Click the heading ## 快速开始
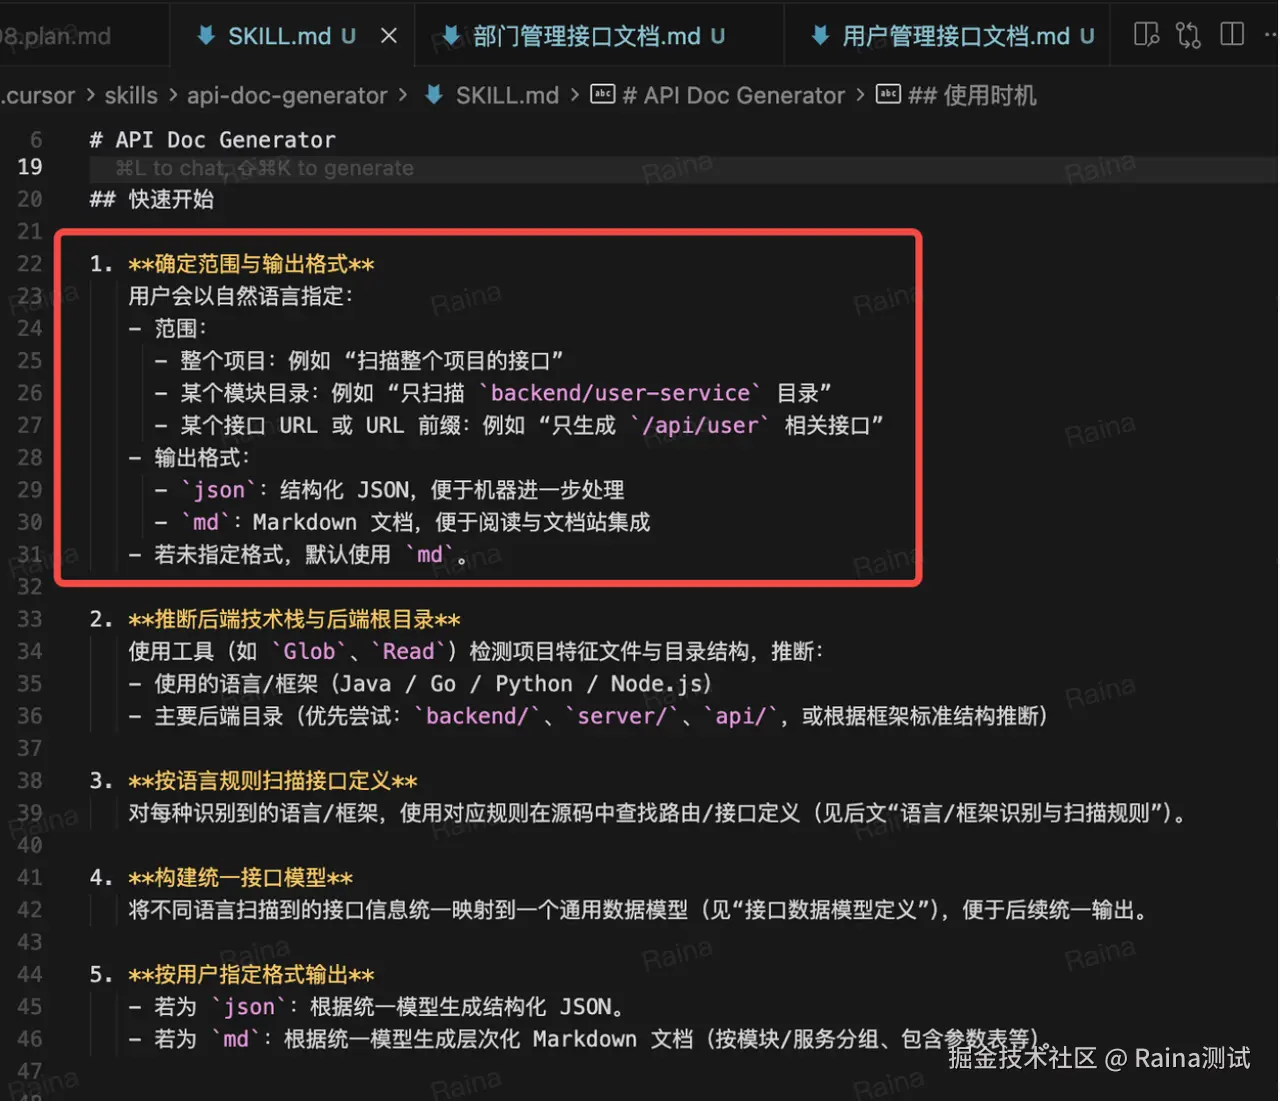Image resolution: width=1280 pixels, height=1101 pixels. pos(151,199)
